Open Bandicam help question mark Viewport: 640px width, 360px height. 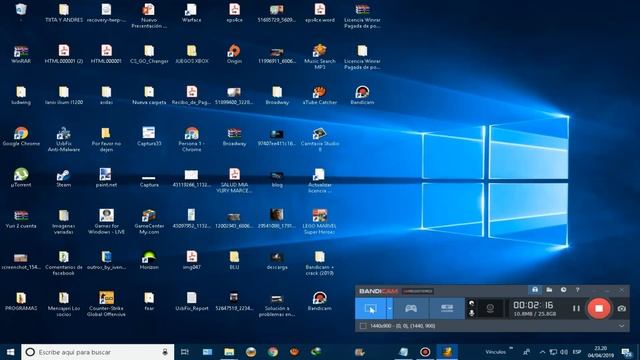pos(577,290)
